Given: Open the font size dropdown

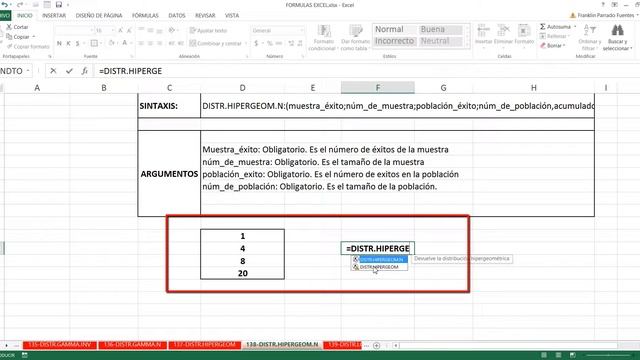Looking at the screenshot, I should [113, 31].
